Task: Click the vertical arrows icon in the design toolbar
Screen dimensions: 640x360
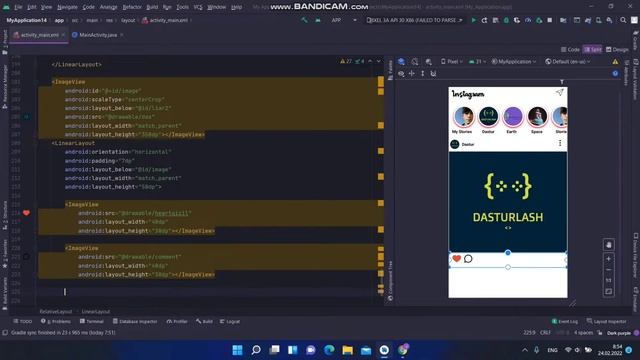Action: (x=422, y=73)
